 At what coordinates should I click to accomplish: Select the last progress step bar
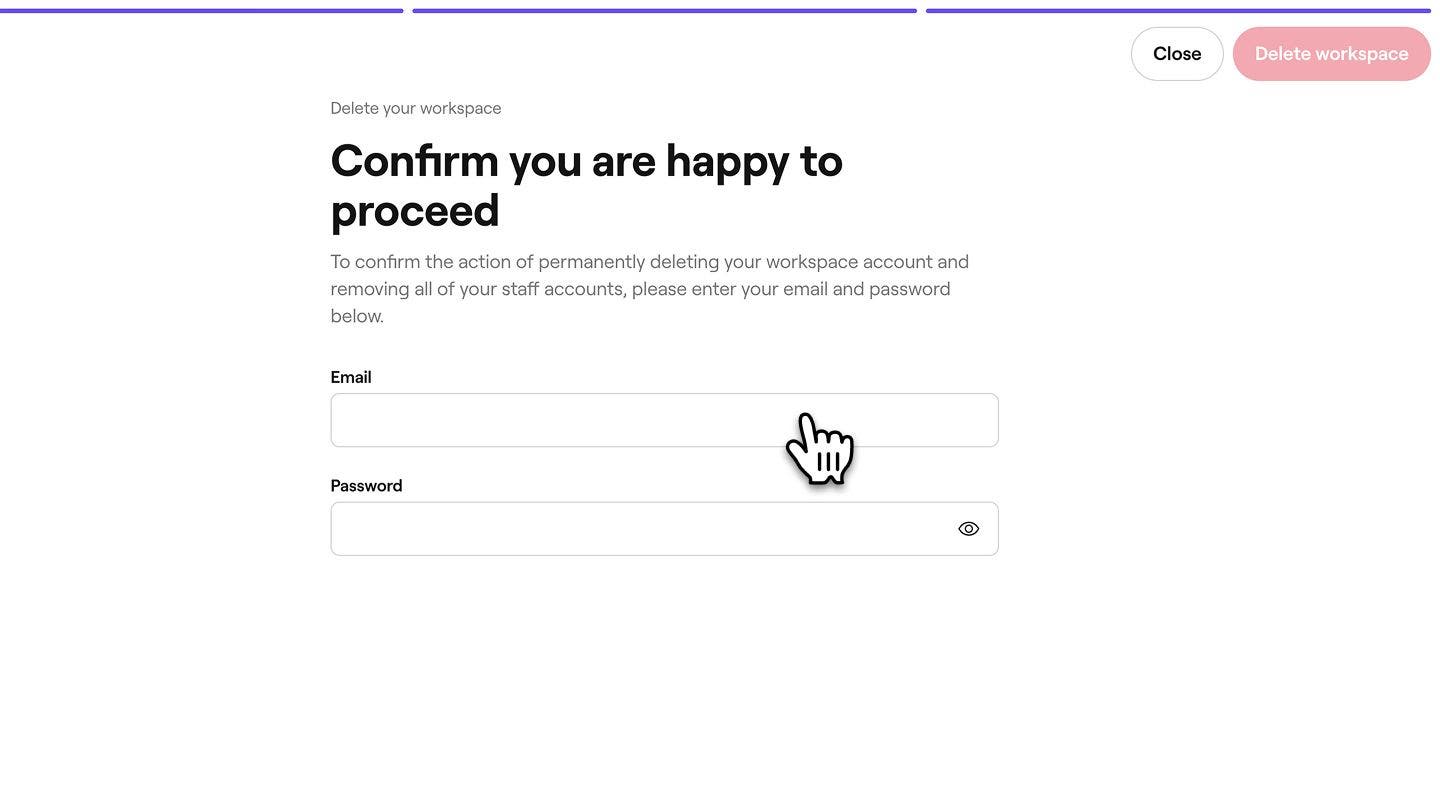pos(1178,11)
